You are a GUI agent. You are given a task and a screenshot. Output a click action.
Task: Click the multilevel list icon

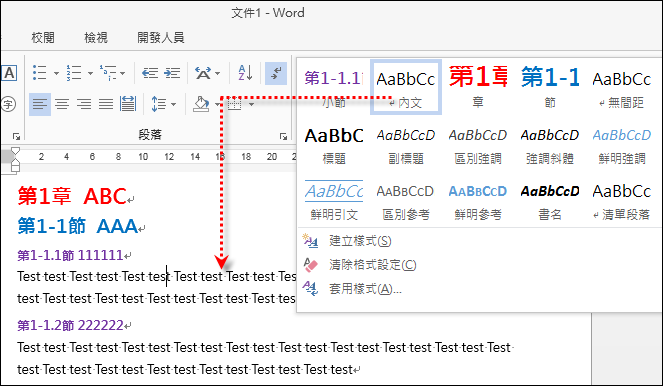[108, 73]
